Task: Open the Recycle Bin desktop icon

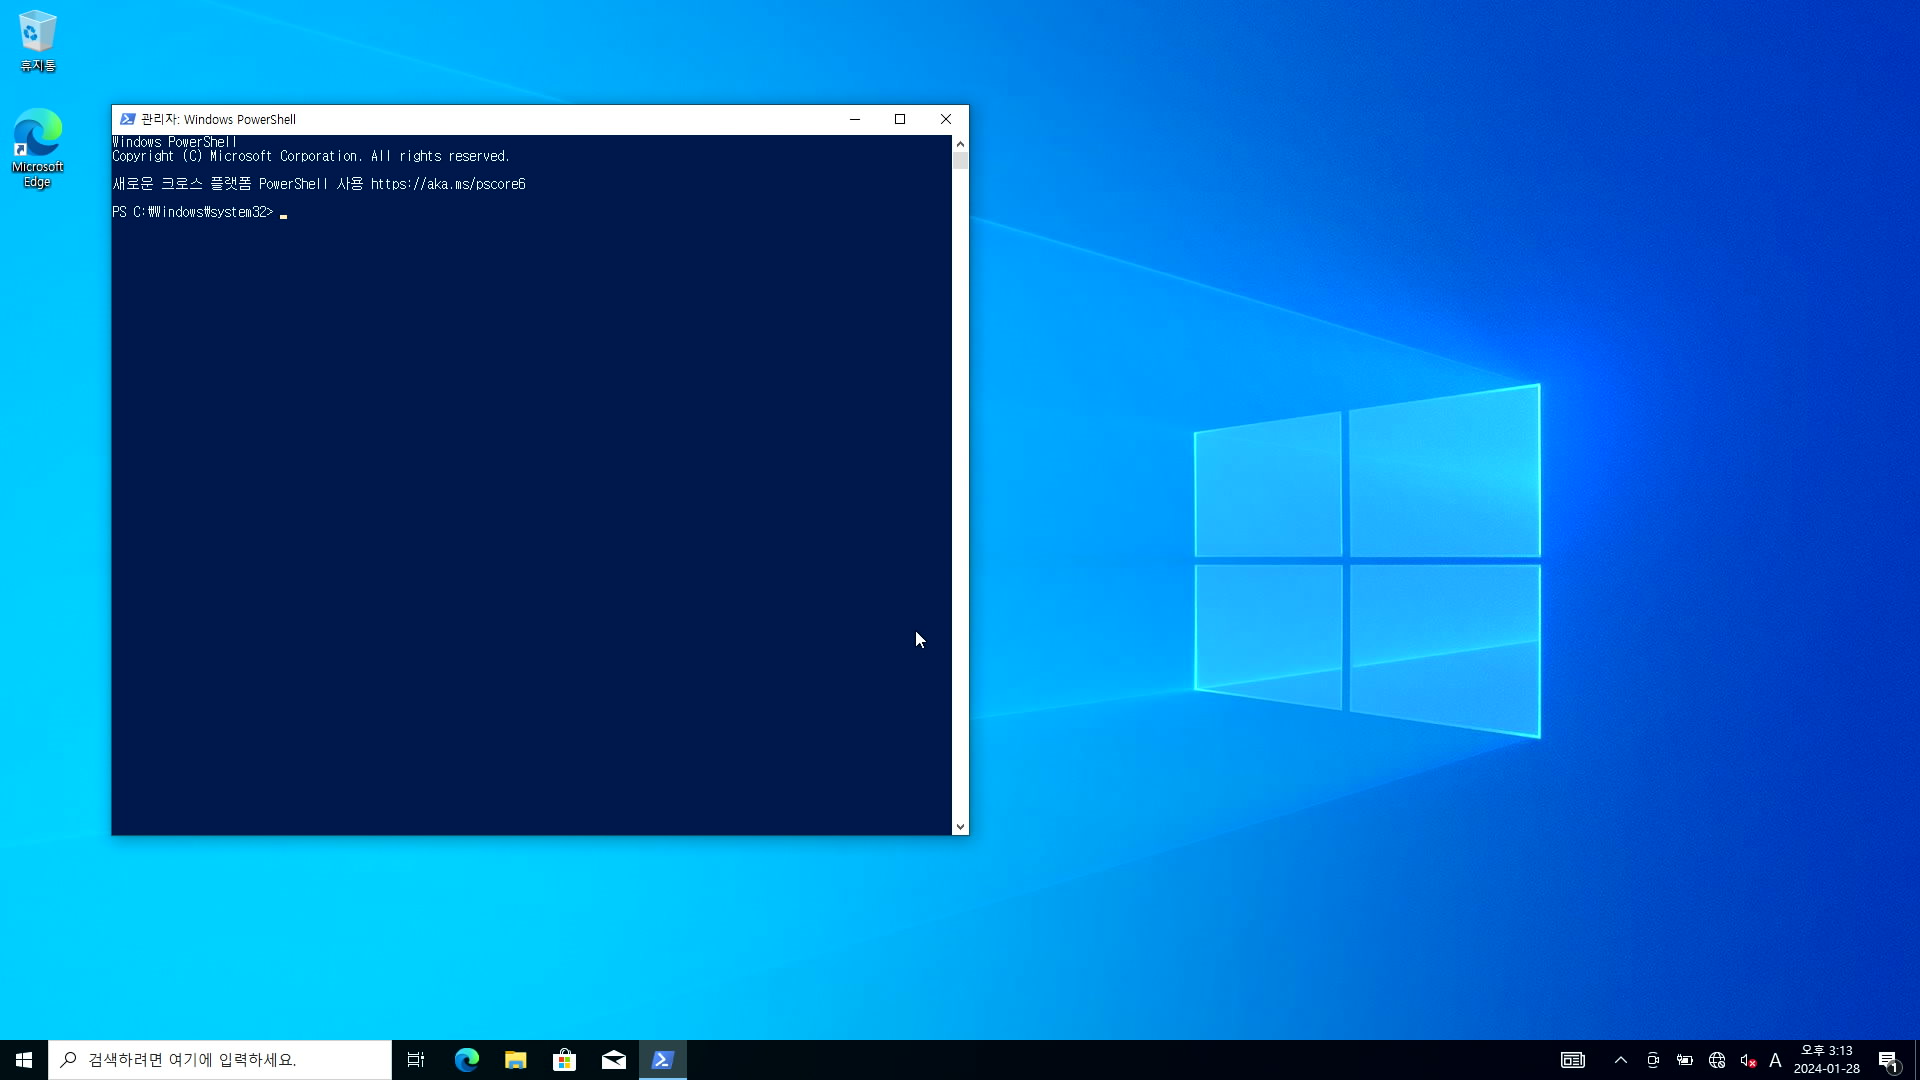Action: point(37,40)
